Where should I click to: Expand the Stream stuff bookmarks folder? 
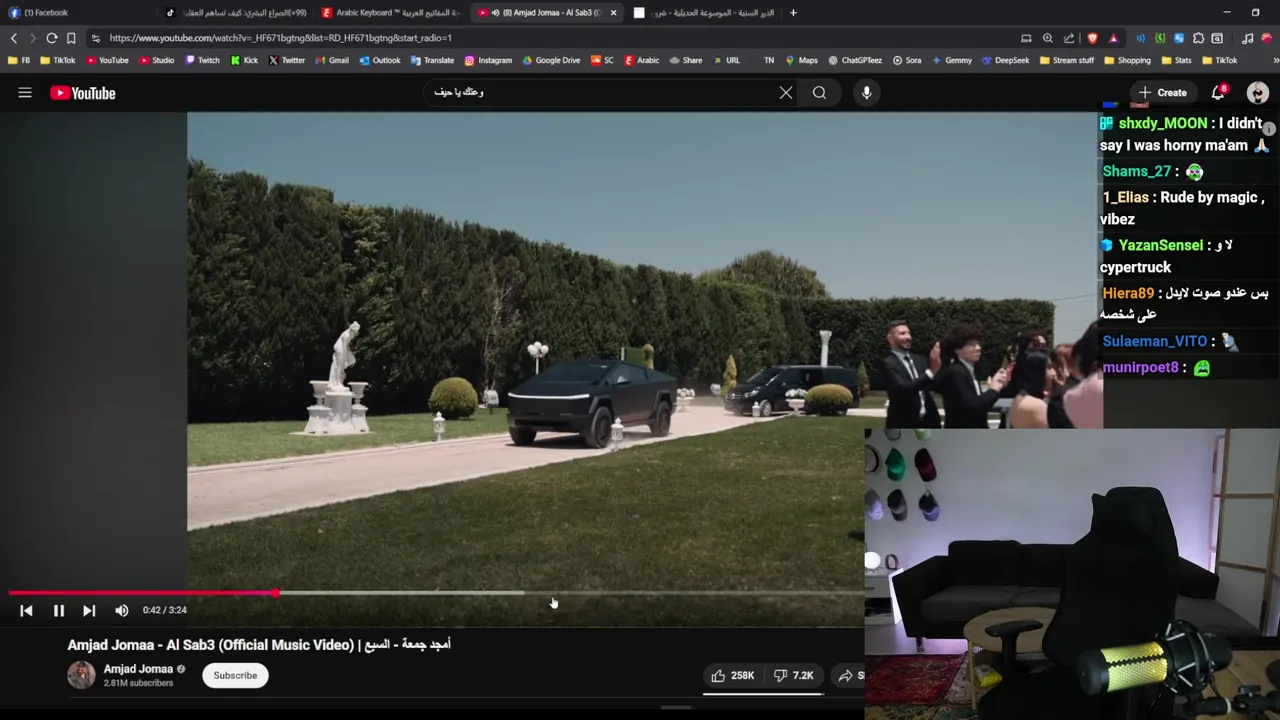[x=1066, y=60]
